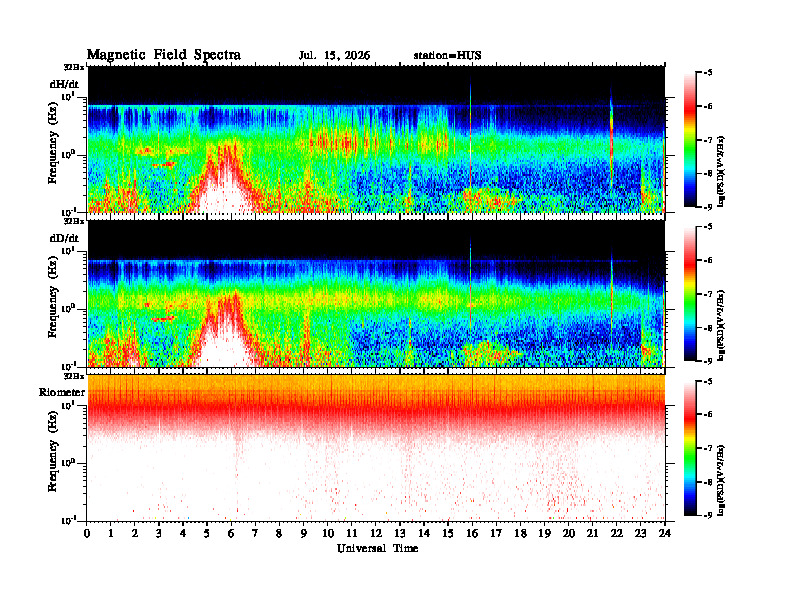Image resolution: width=792 pixels, height=612 pixels.
Task: Click the color bar beside the dH/dt panel
Action: [x=690, y=140]
